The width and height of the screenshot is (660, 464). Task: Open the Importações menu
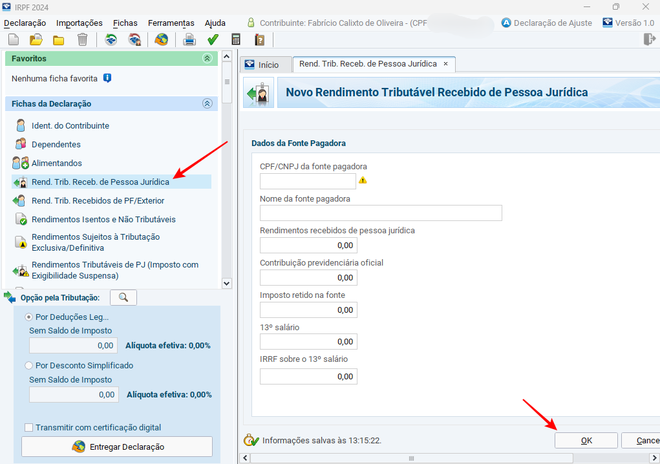pos(79,23)
